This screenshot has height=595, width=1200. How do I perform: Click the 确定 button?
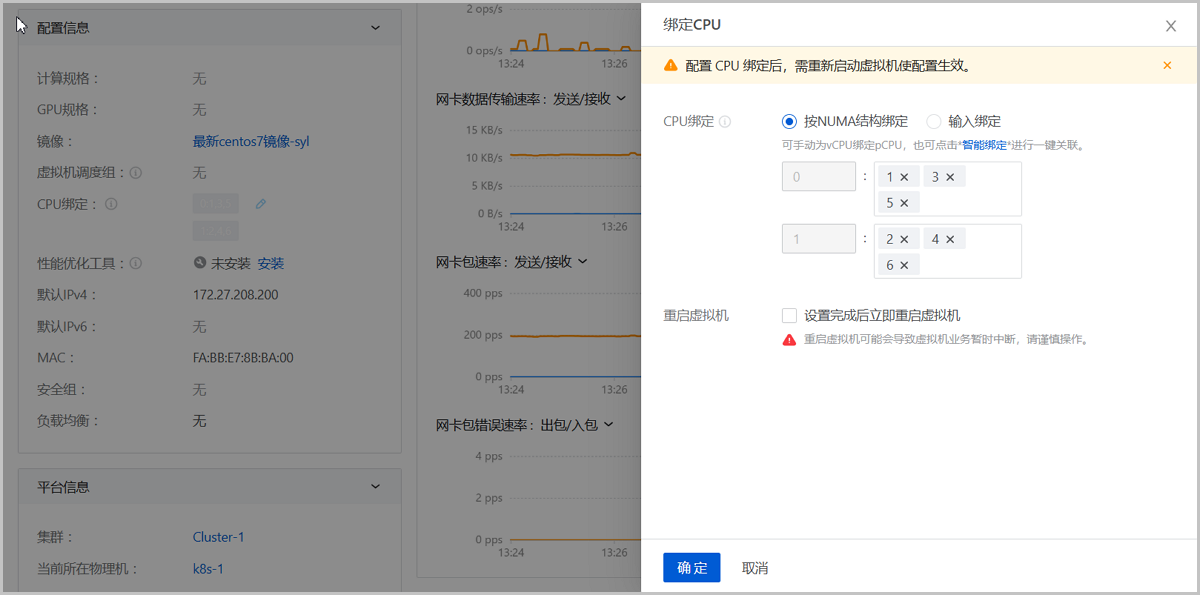pyautogui.click(x=692, y=568)
